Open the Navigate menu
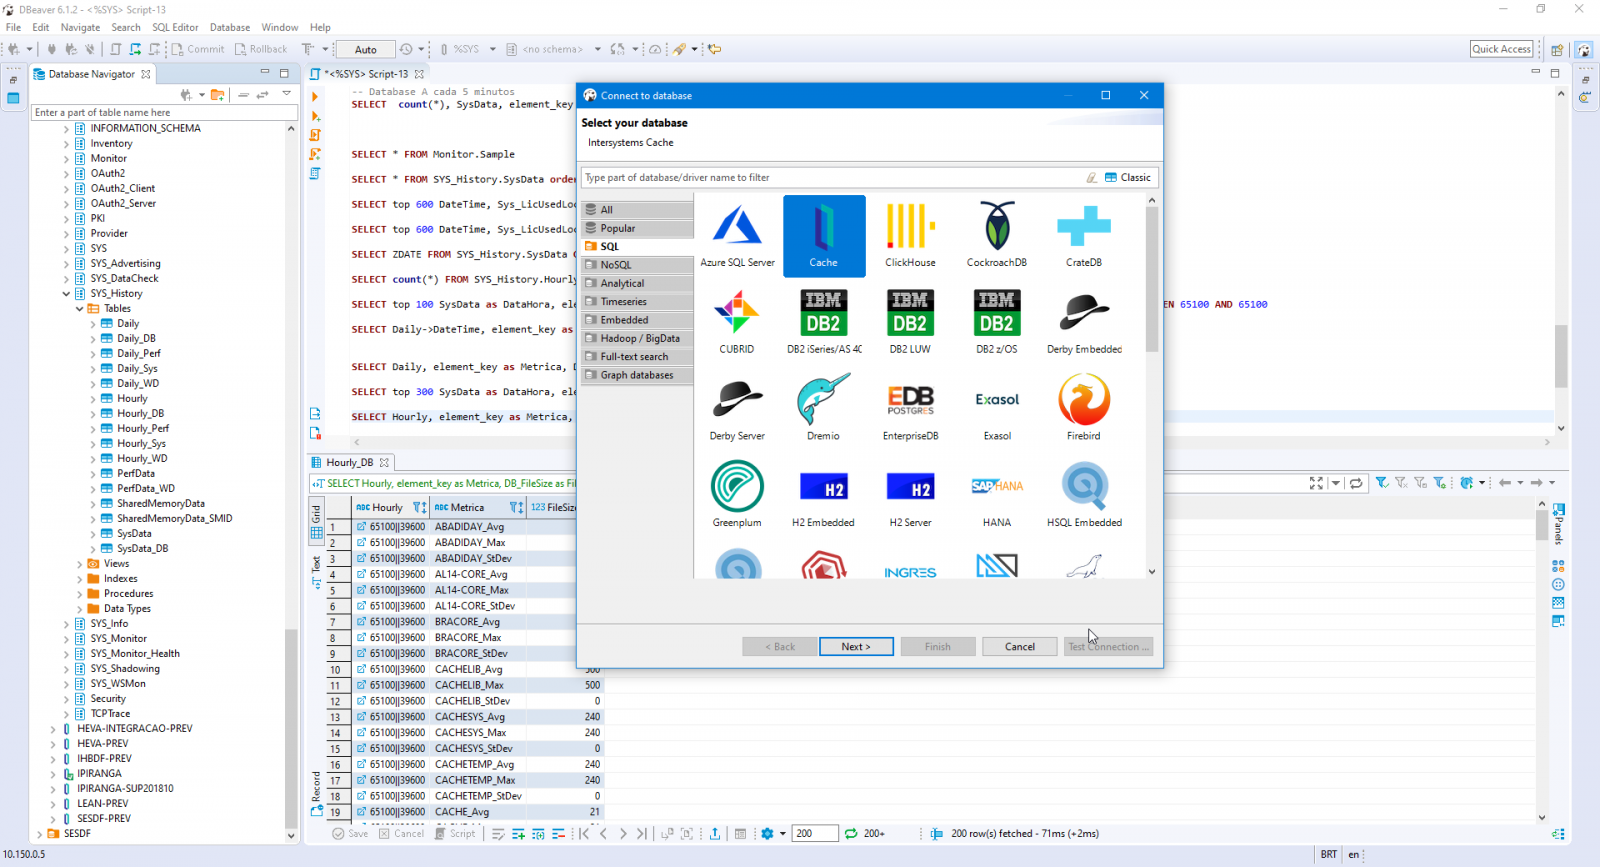This screenshot has width=1600, height=867. [80, 27]
